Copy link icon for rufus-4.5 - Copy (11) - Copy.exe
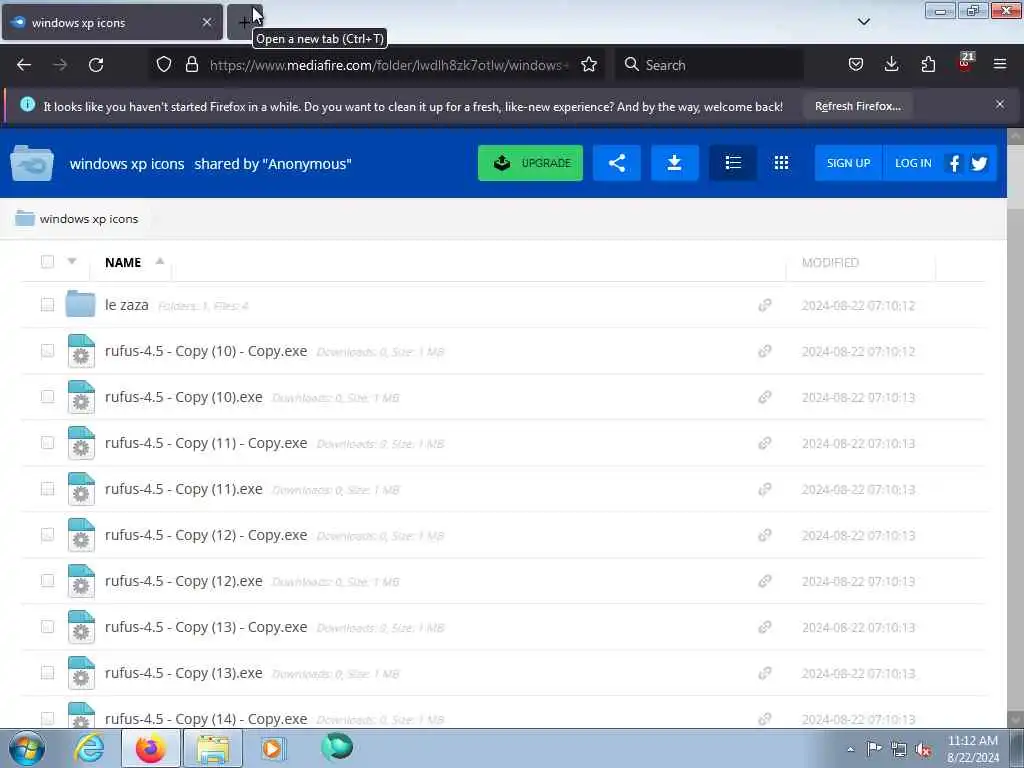 coord(765,443)
